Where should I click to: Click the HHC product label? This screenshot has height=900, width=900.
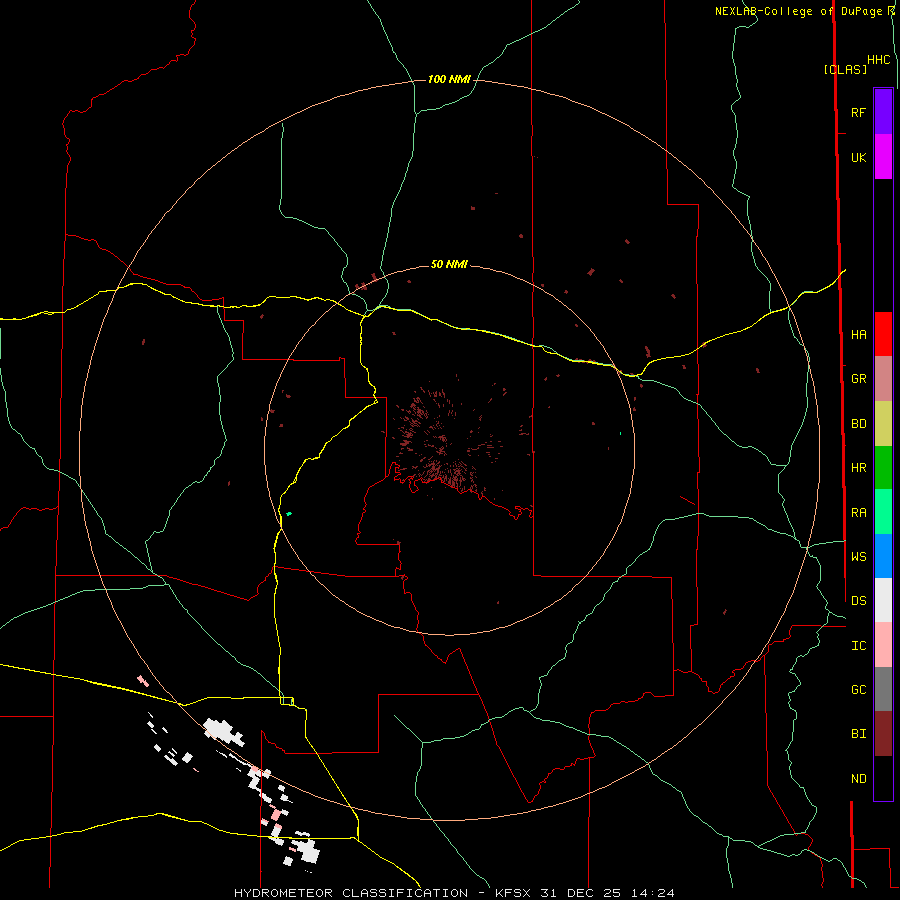(x=879, y=60)
